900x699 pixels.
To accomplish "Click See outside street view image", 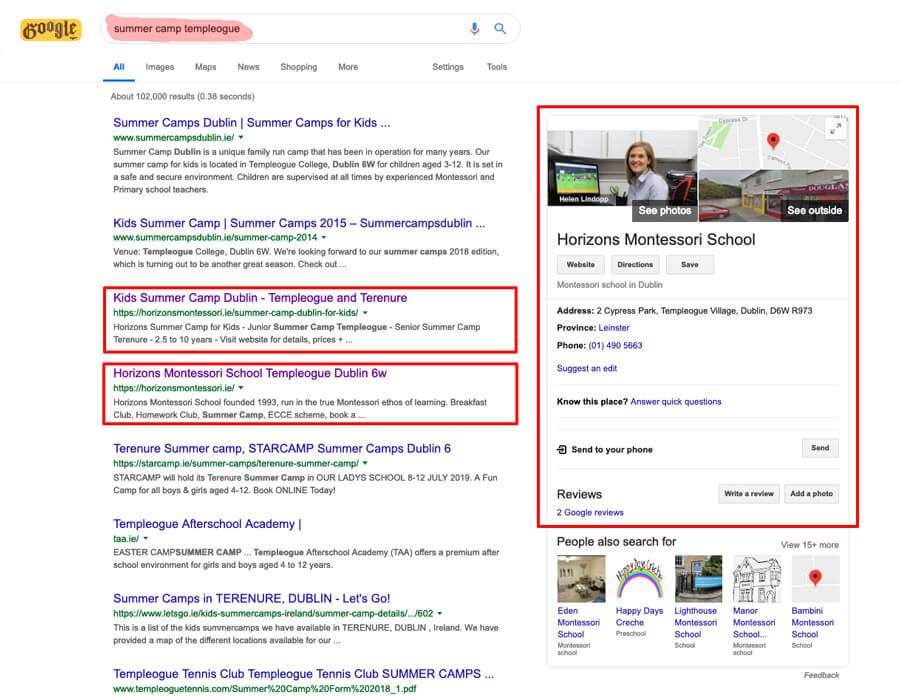I will click(814, 211).
